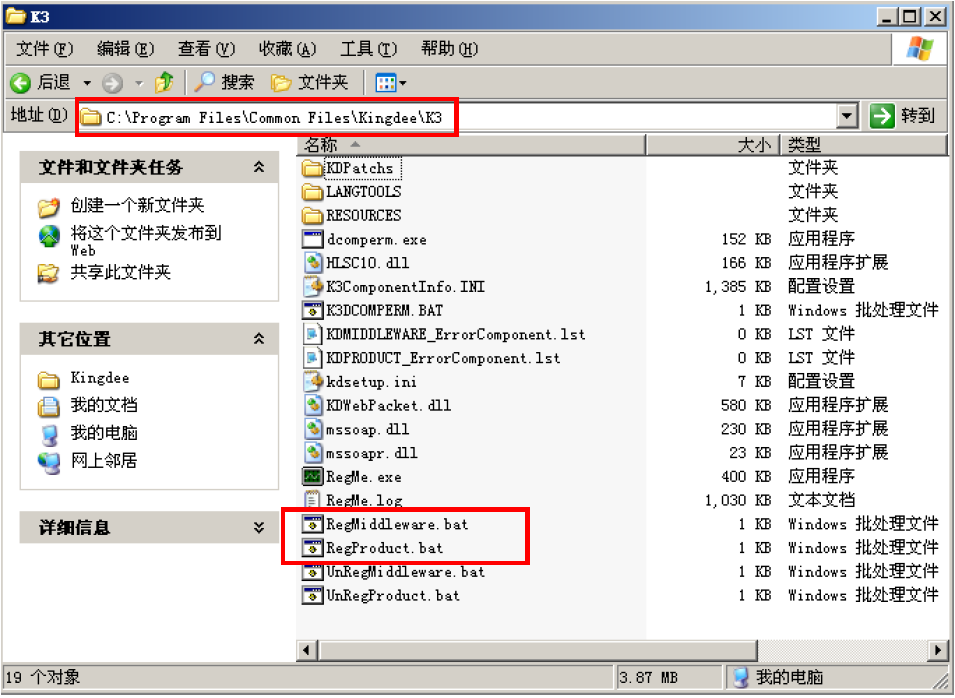Viewport: 955px width, 698px height.
Task: Click the K3ComponentInfo.INI file name
Action: pyautogui.click(x=406, y=287)
